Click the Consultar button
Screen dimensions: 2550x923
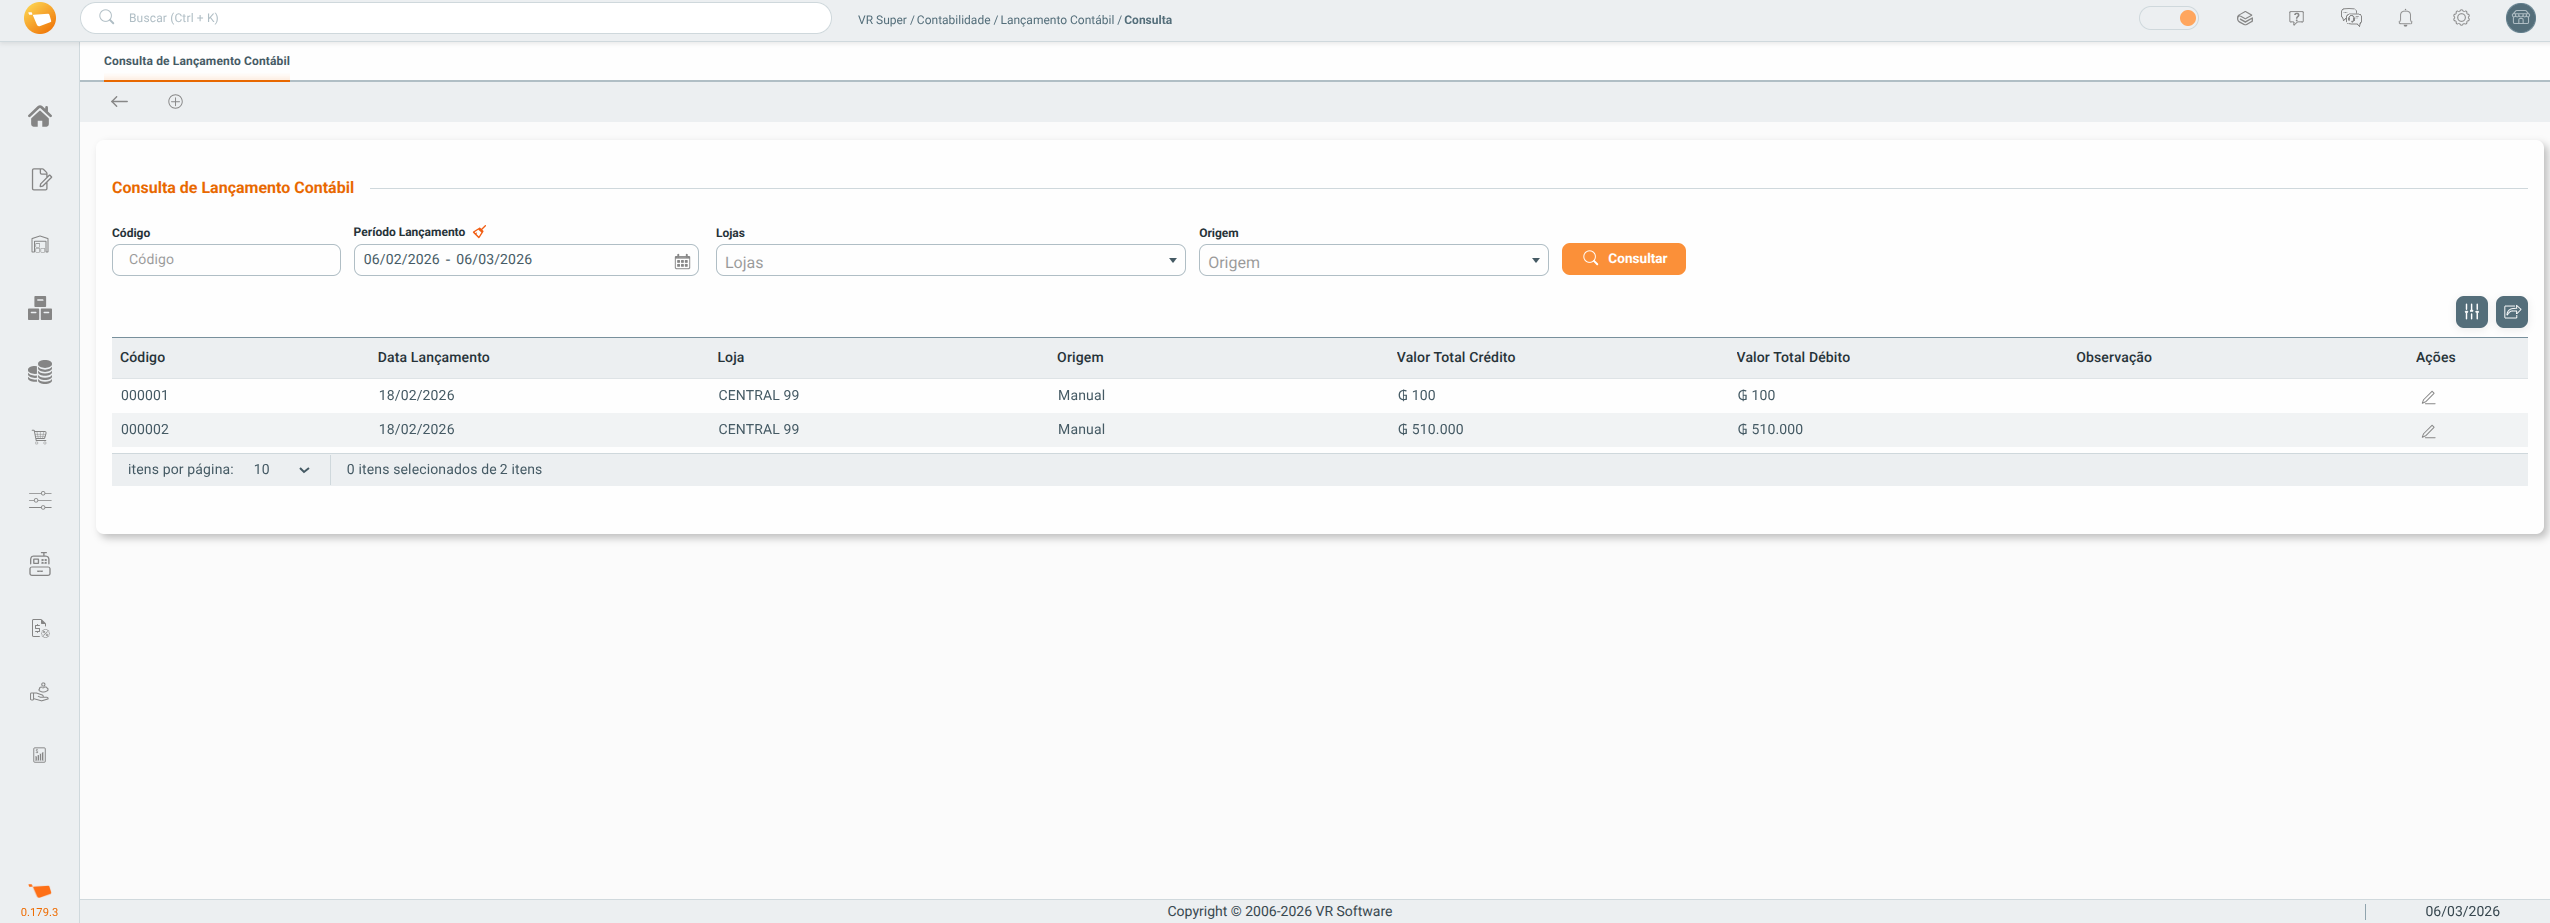1623,259
